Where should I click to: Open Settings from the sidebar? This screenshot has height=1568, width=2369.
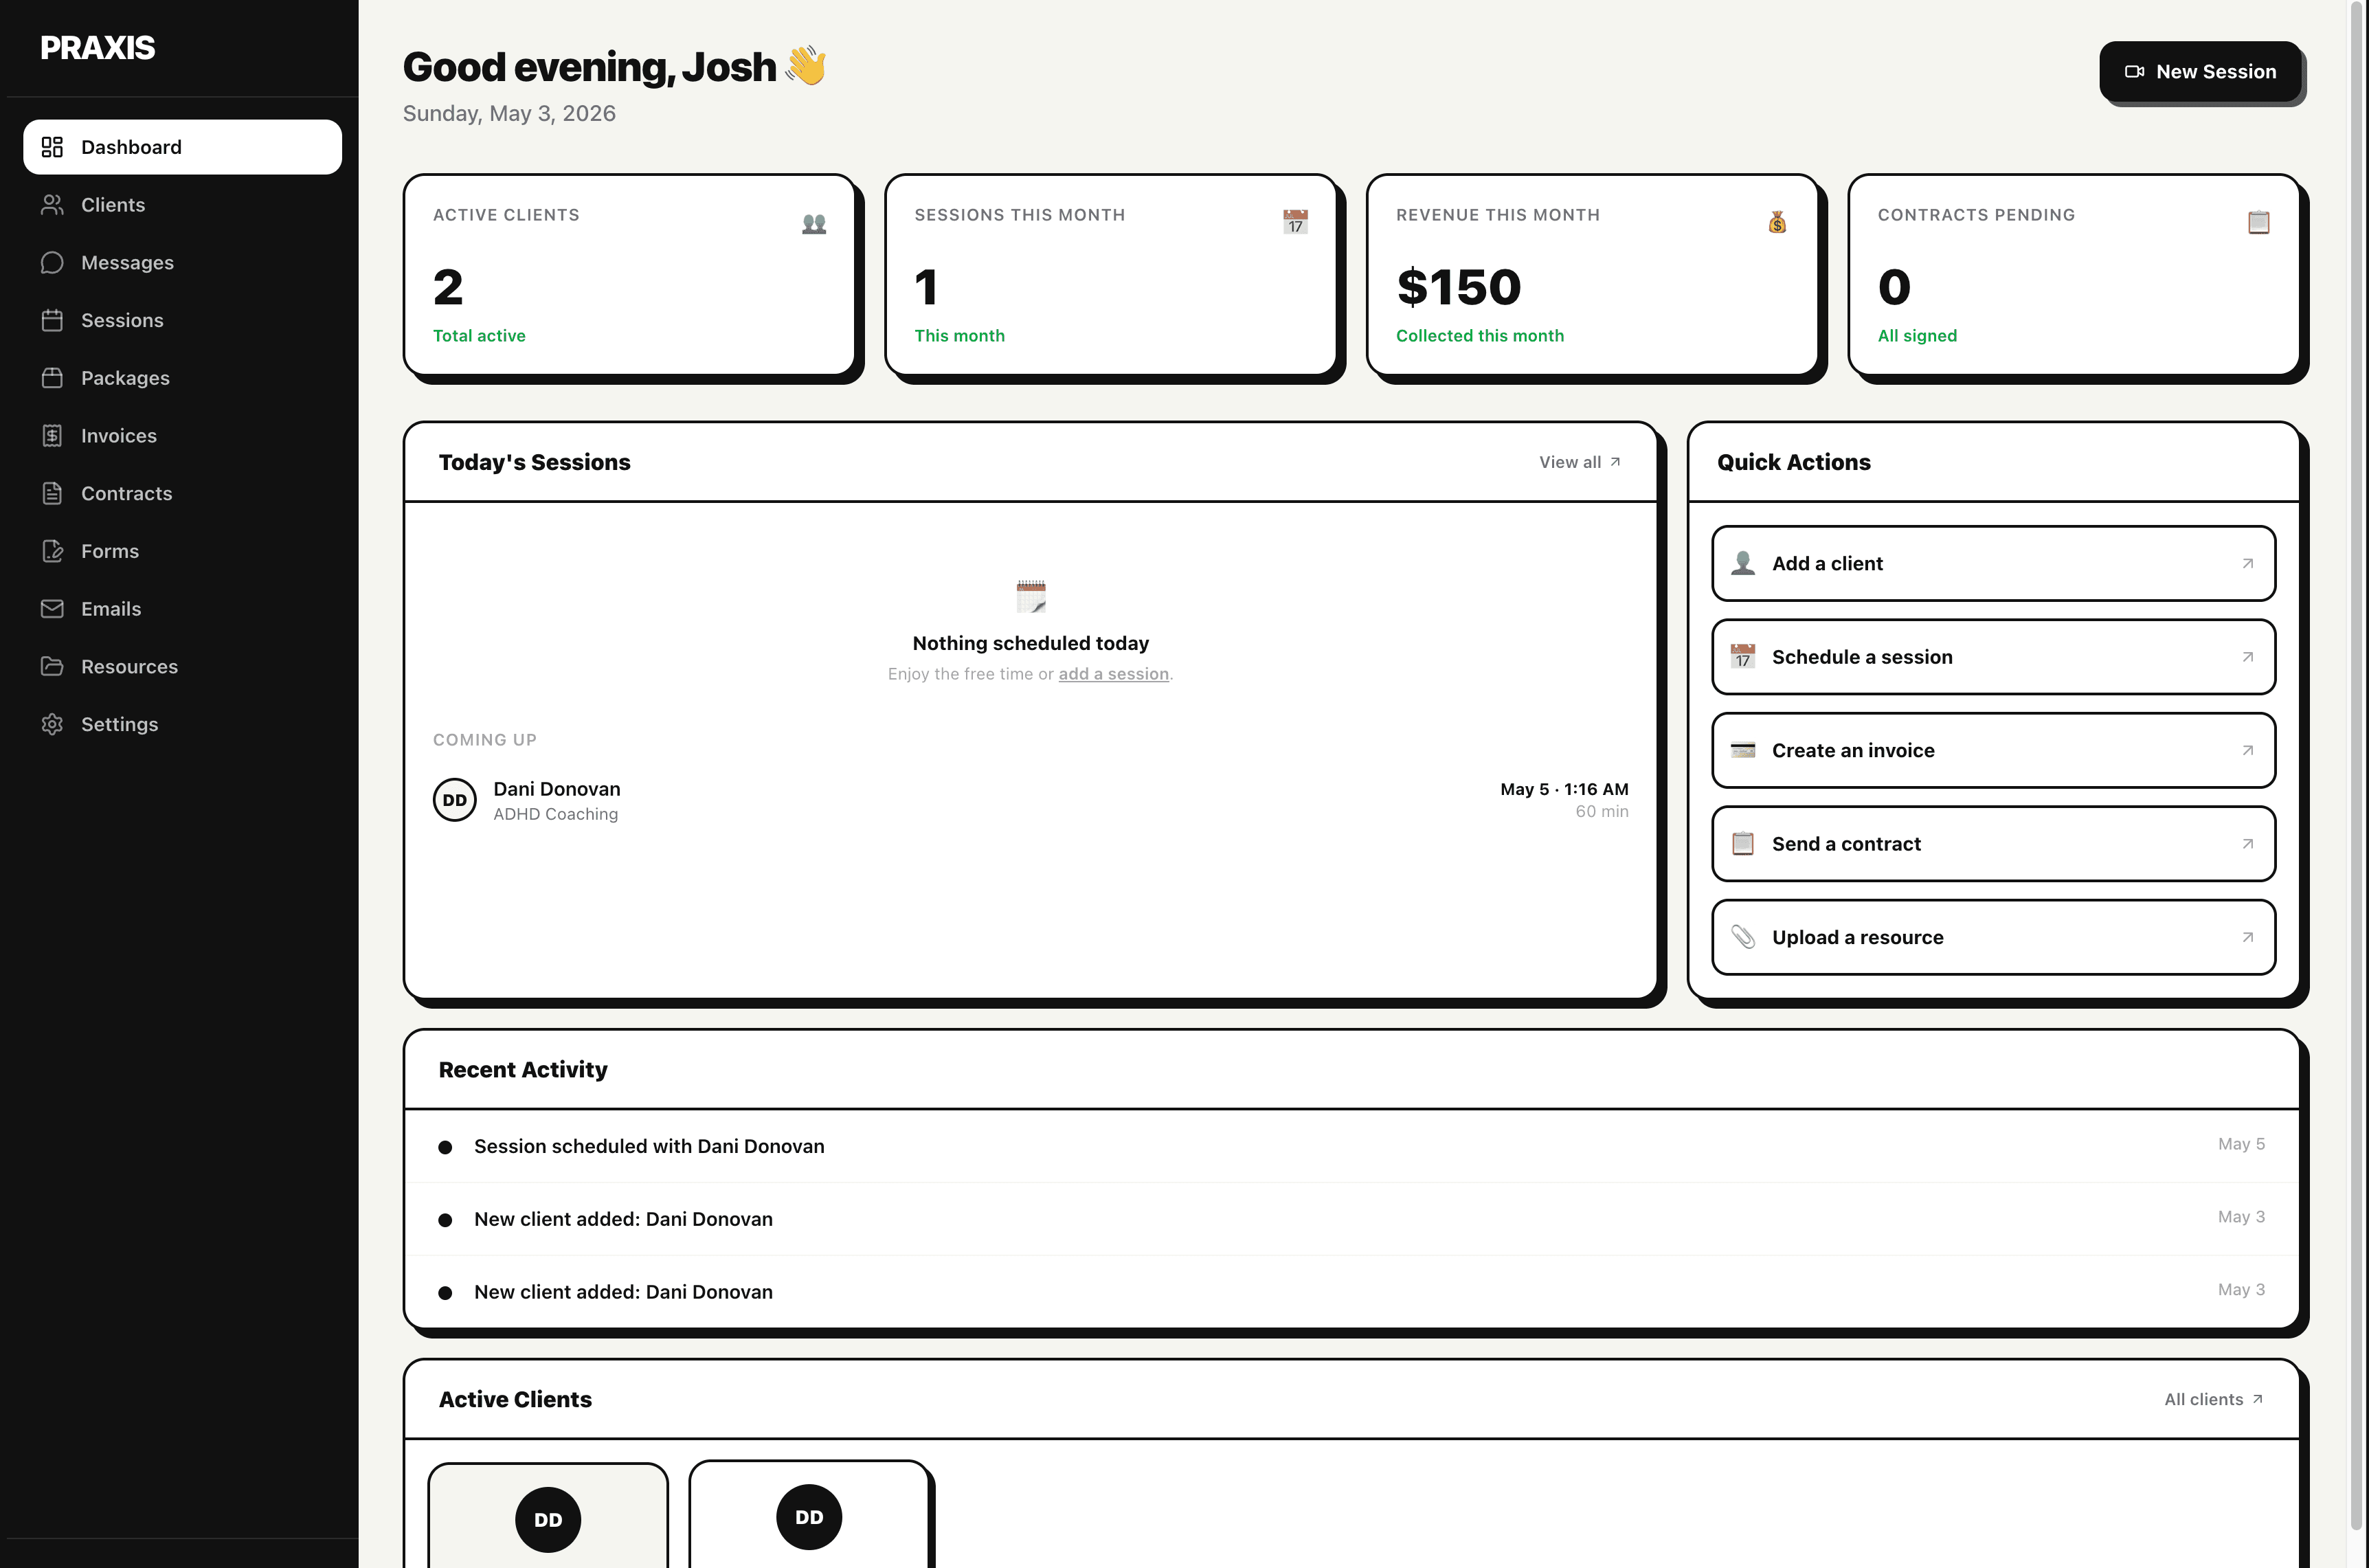tap(182, 724)
